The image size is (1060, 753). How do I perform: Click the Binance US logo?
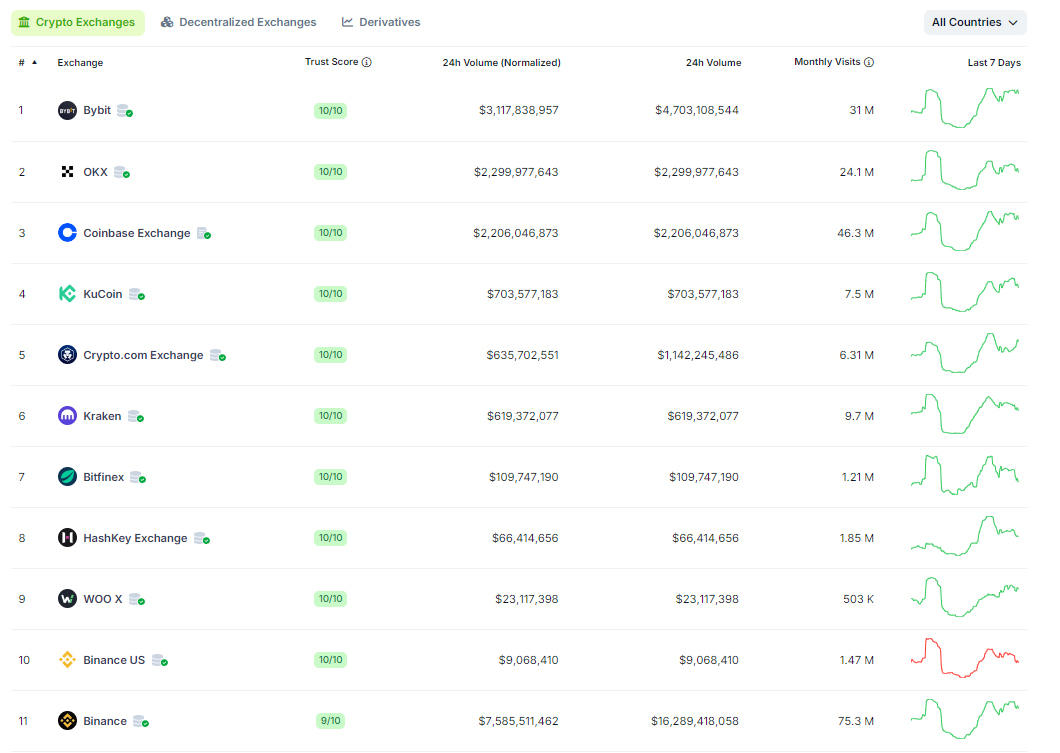(67, 660)
